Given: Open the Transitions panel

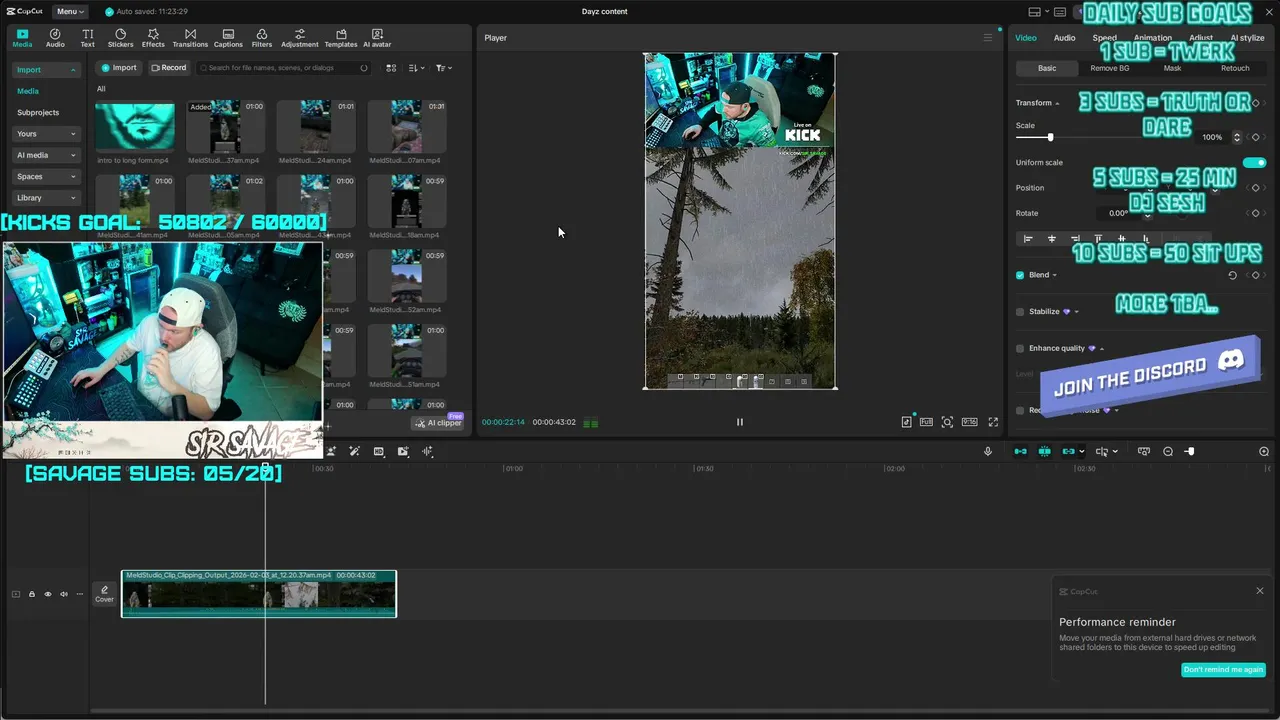Looking at the screenshot, I should (x=190, y=38).
